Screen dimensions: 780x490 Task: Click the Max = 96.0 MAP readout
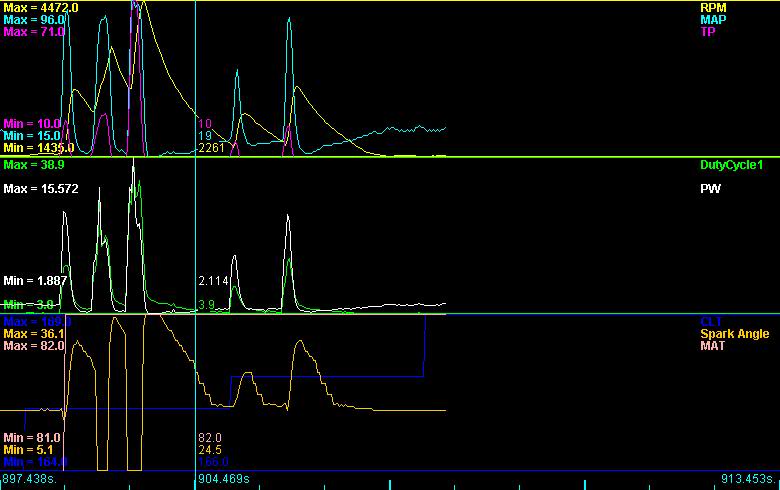[34, 20]
